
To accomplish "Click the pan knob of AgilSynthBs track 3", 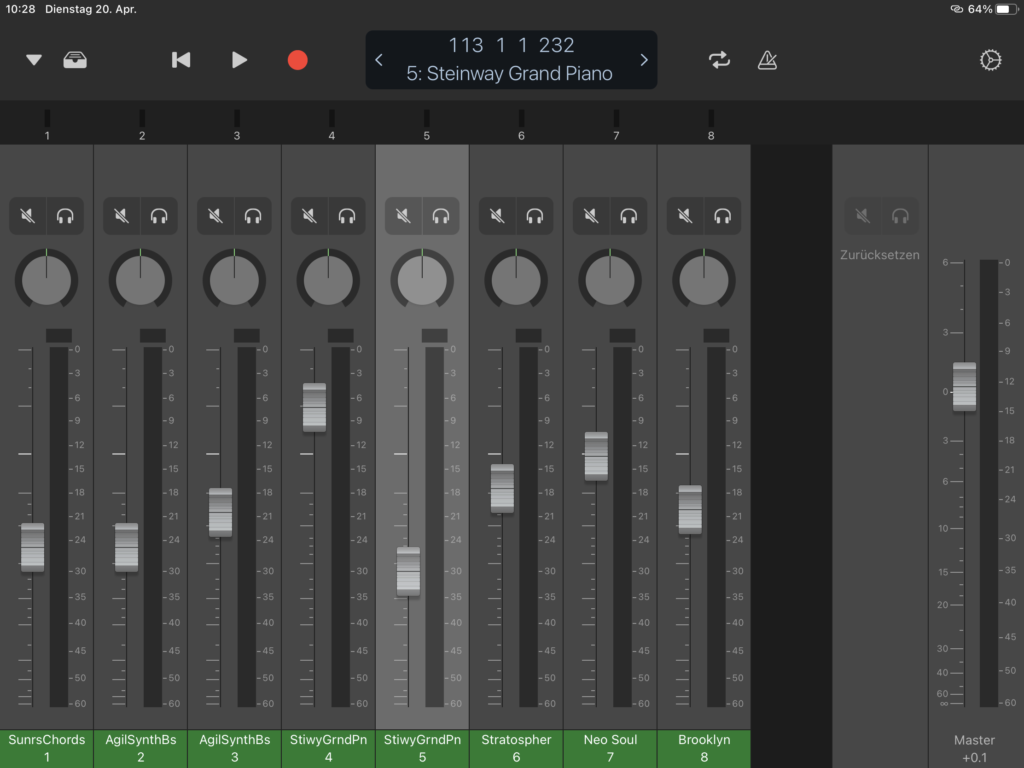I will (x=234, y=280).
